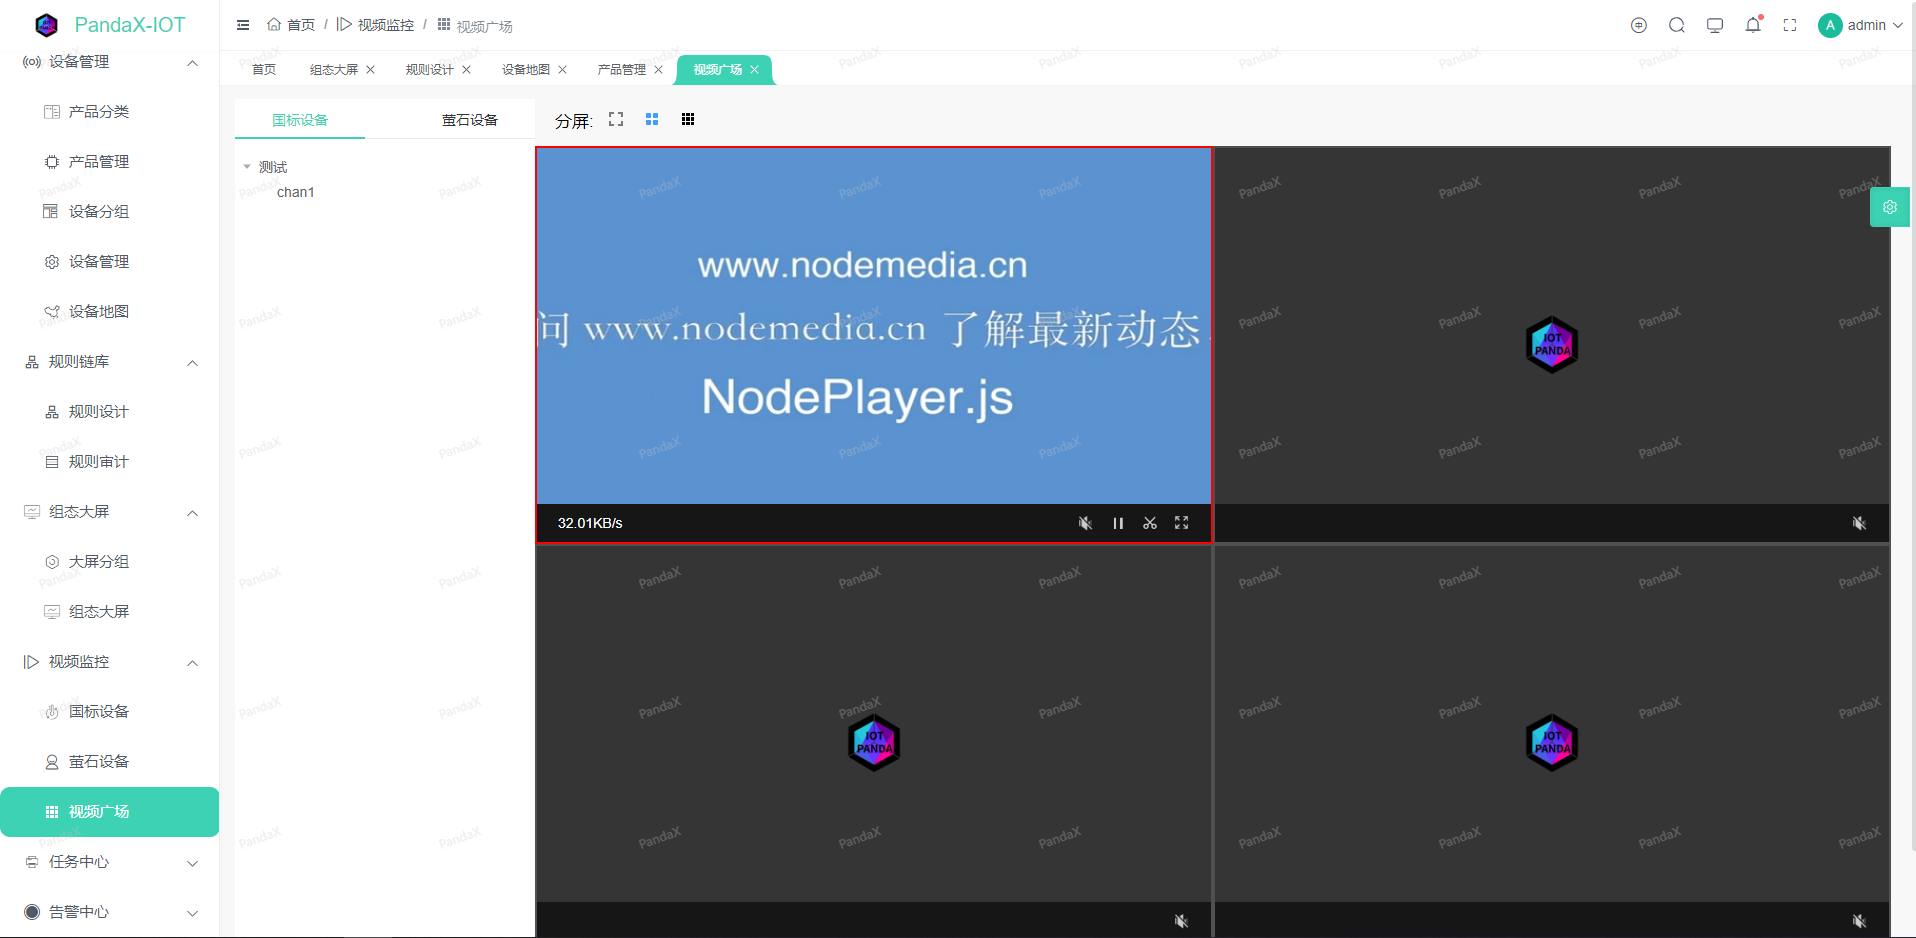
Task: Open 规则审计 in sidebar
Action: point(110,462)
